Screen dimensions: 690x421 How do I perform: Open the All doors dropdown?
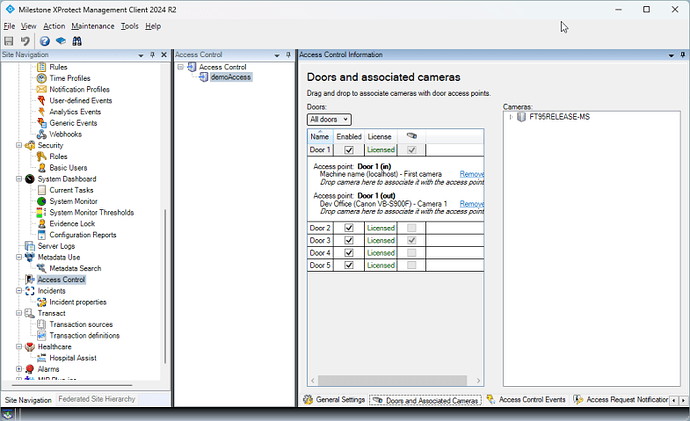329,119
